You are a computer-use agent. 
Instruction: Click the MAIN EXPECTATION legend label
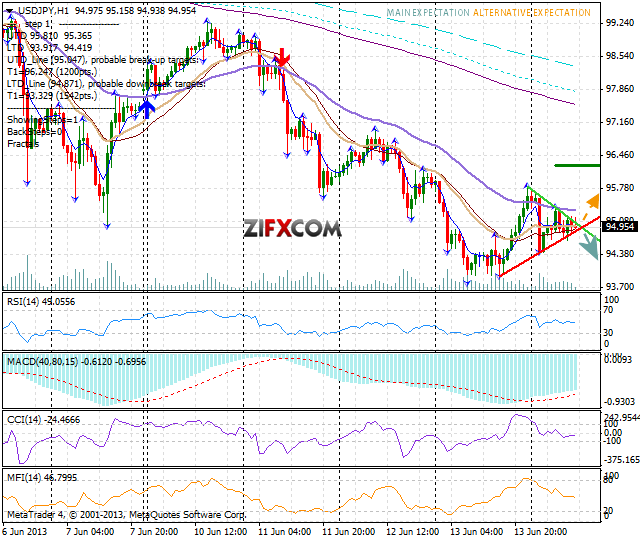[x=428, y=13]
